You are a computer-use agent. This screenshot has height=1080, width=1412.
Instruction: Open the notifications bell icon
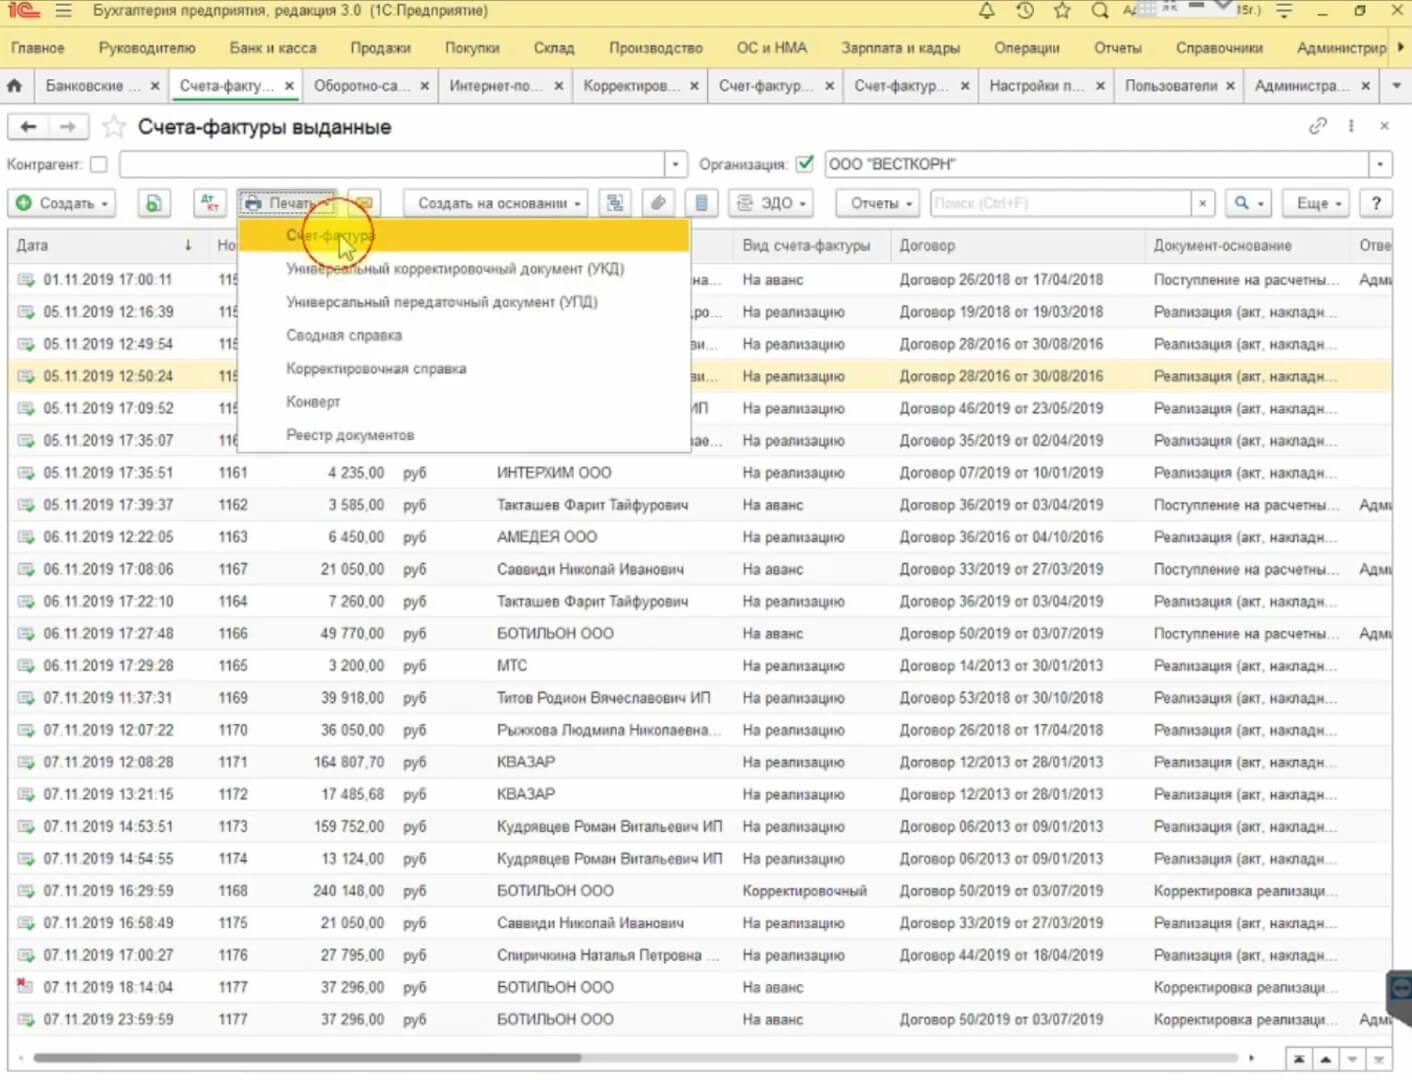[986, 11]
